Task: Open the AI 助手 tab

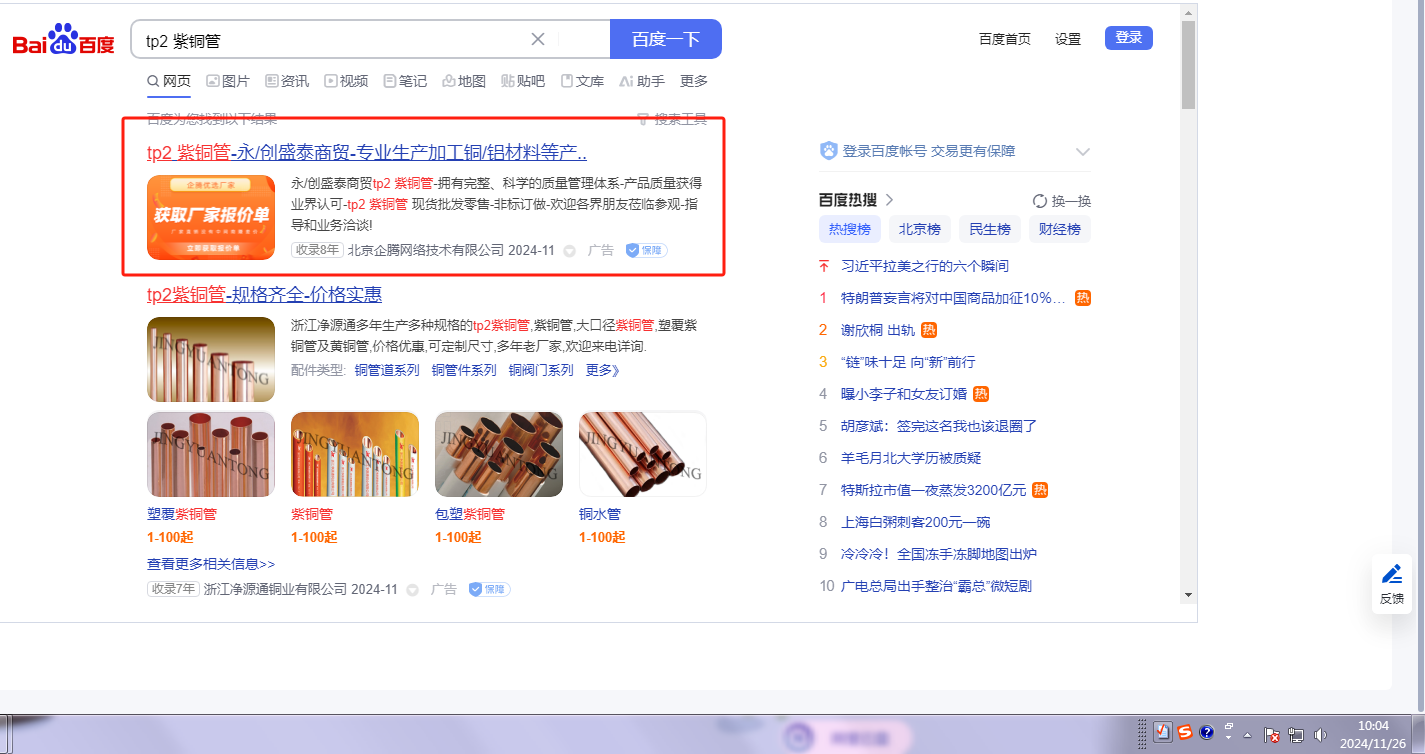Action: (642, 81)
